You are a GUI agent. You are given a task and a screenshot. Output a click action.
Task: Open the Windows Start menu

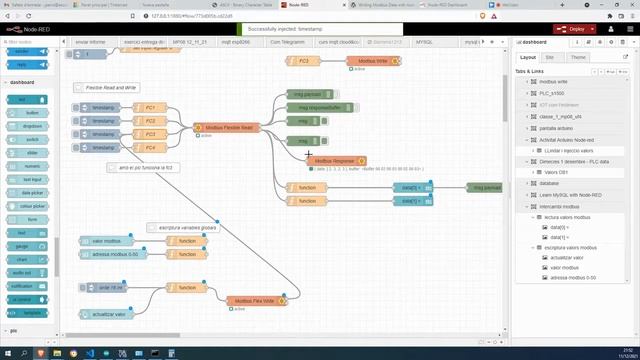(x=8, y=353)
